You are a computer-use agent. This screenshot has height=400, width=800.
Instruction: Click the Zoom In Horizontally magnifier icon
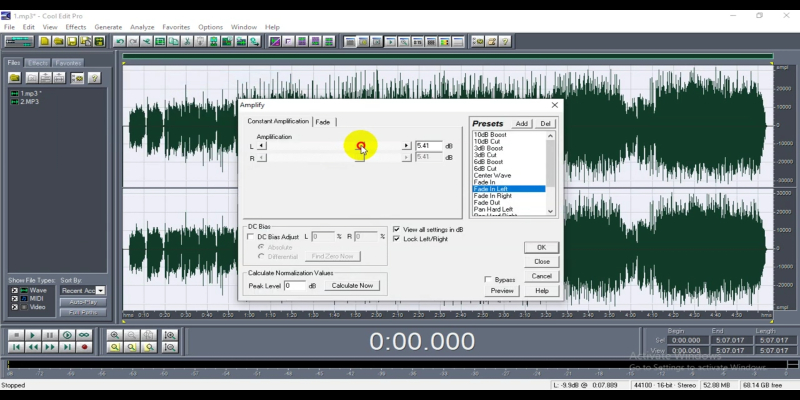click(116, 335)
